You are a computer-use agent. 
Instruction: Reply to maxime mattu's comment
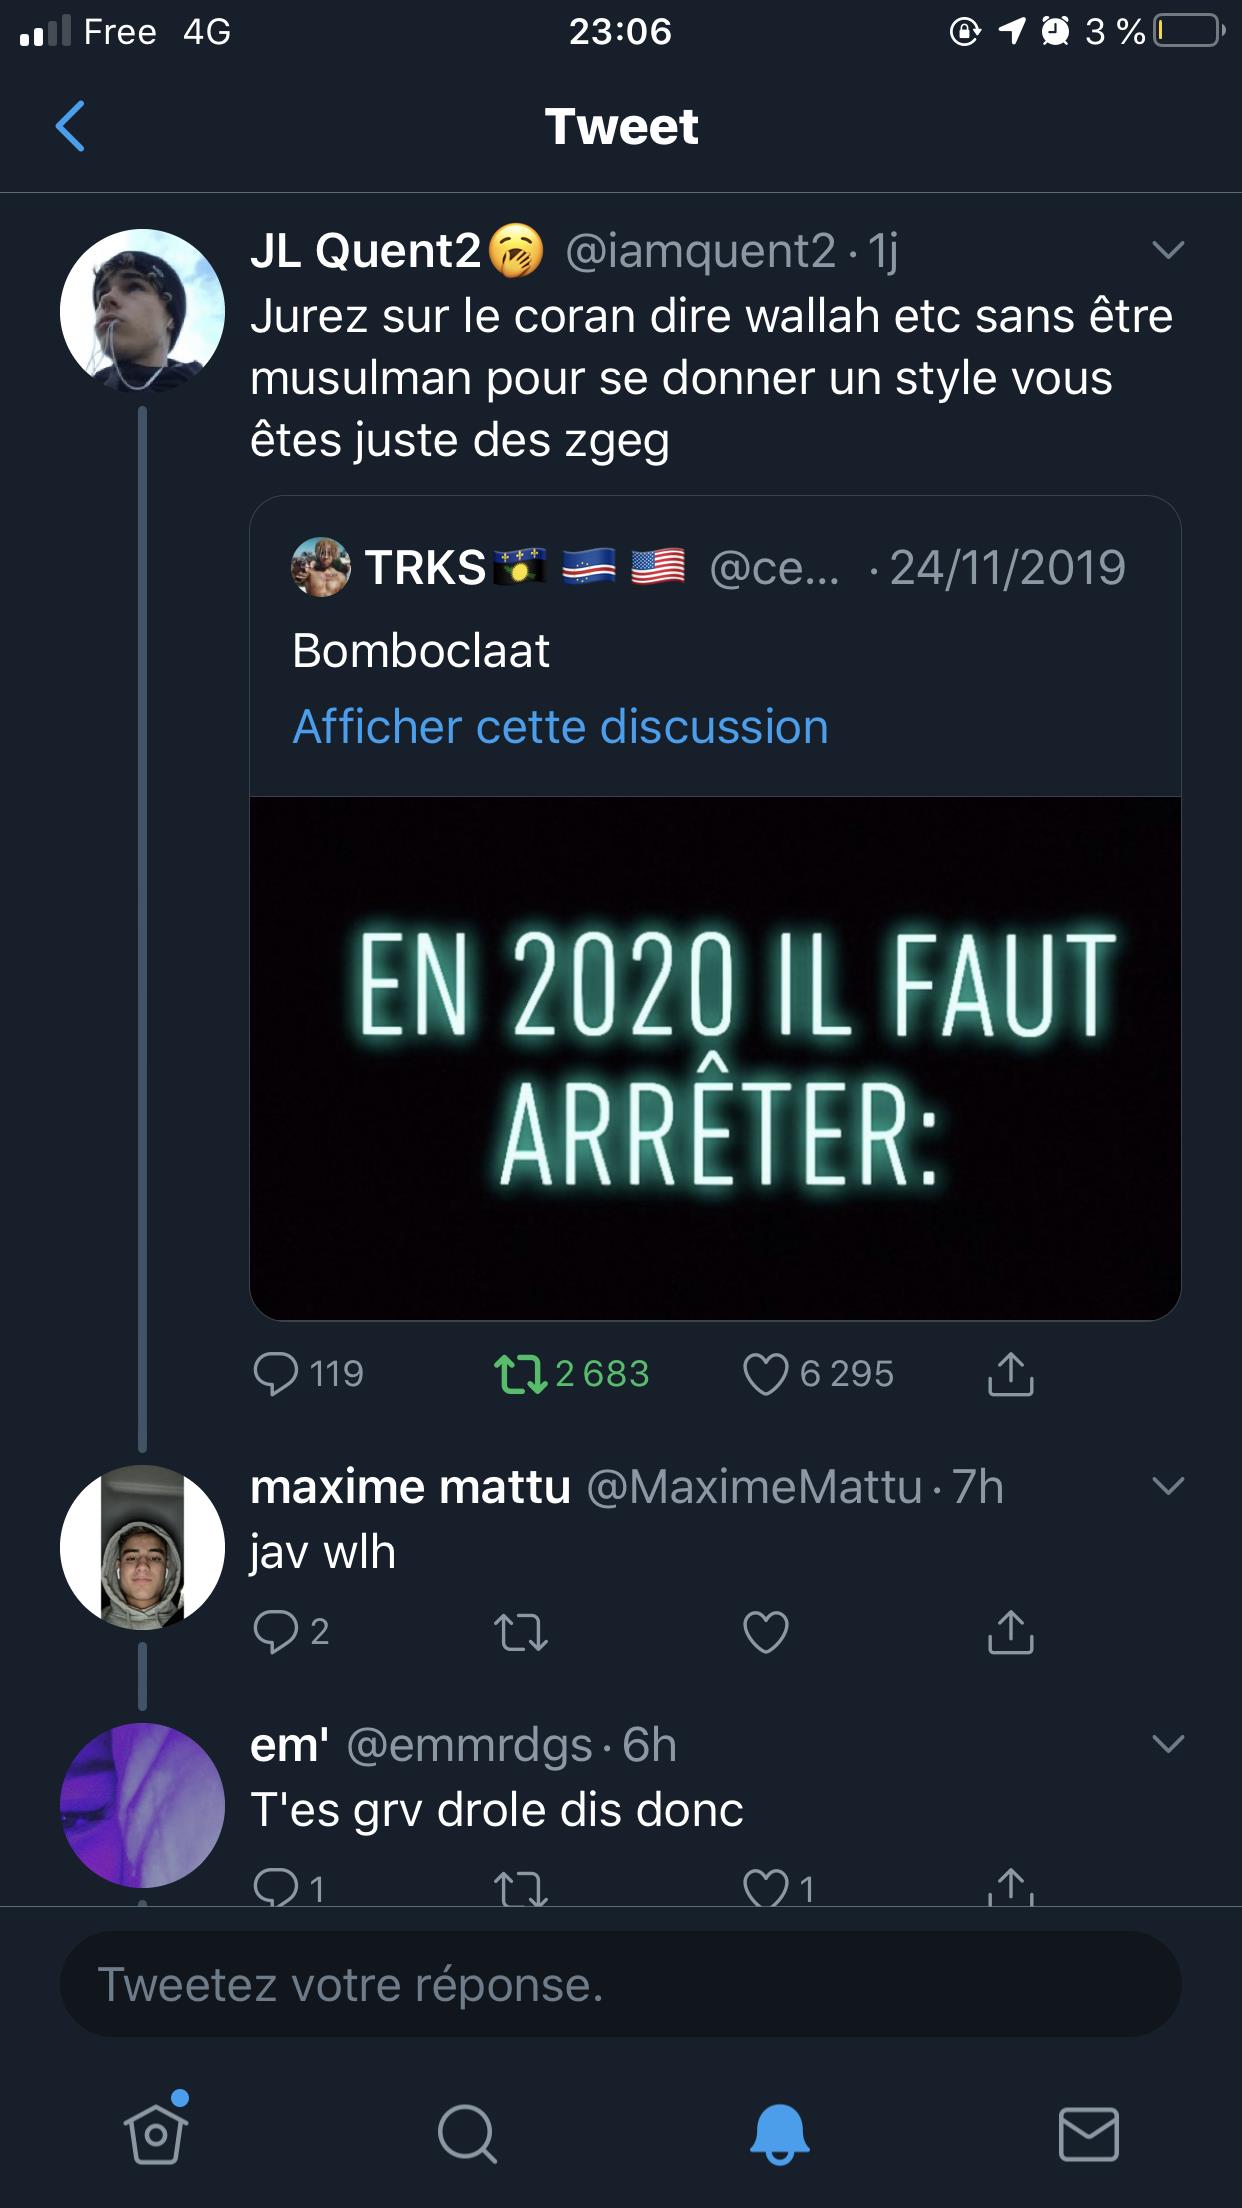pos(276,1632)
